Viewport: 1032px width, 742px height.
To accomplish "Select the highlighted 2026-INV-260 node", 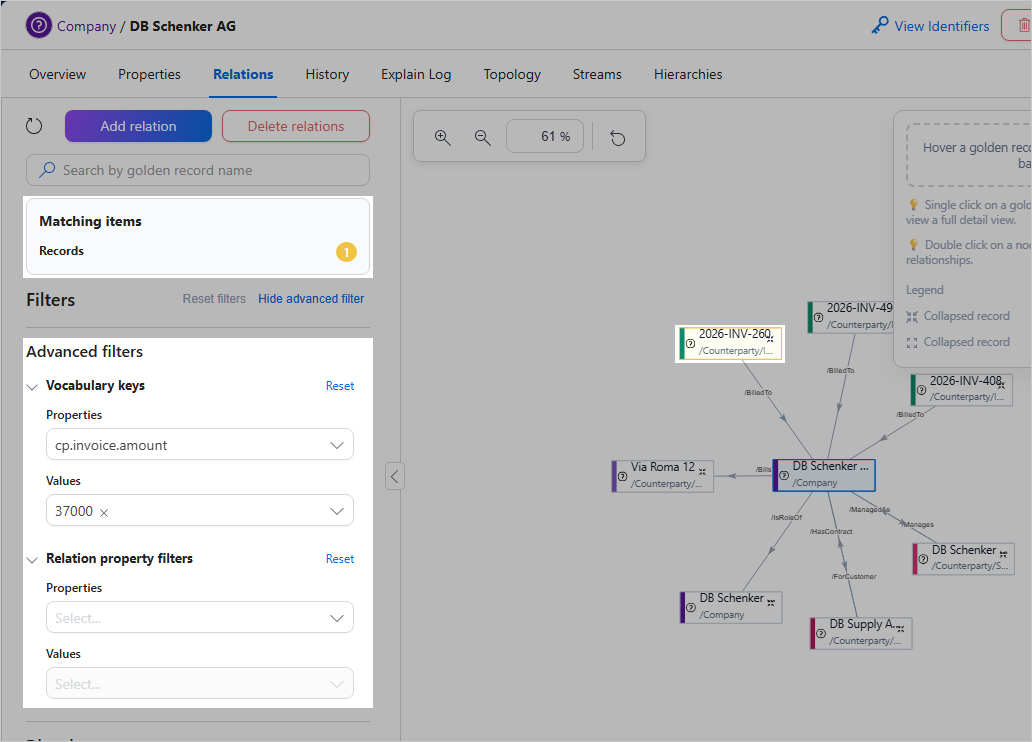I will pos(730,343).
